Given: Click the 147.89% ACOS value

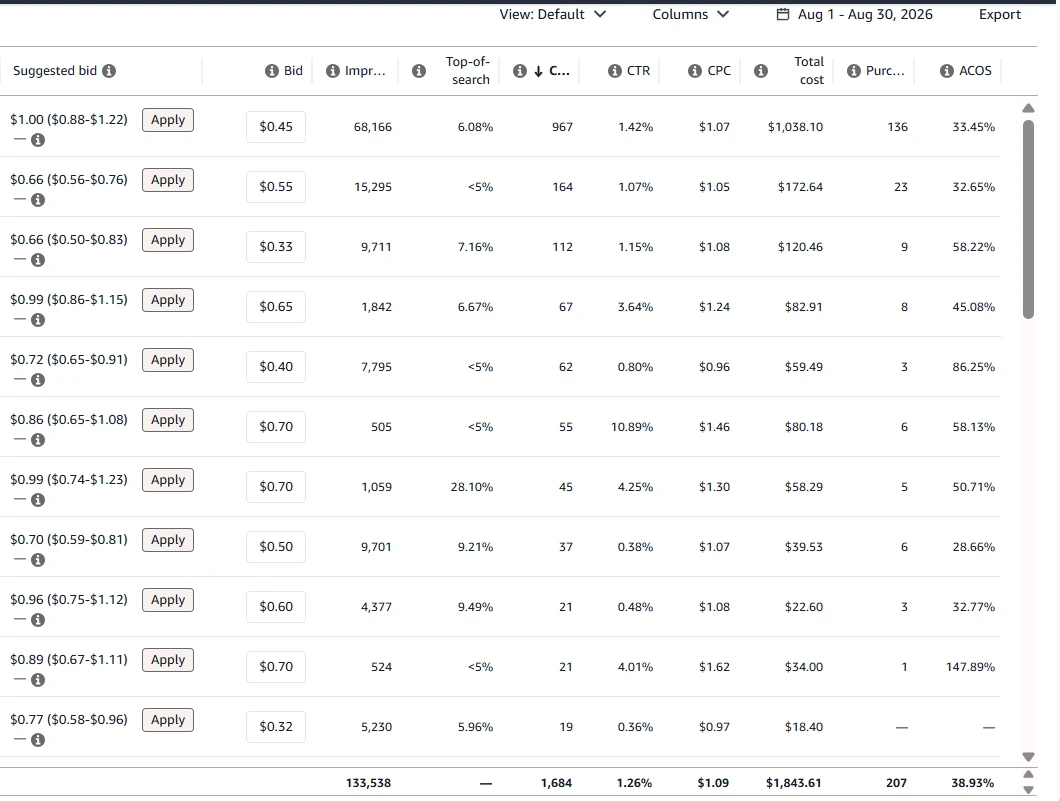Looking at the screenshot, I should coord(970,667).
